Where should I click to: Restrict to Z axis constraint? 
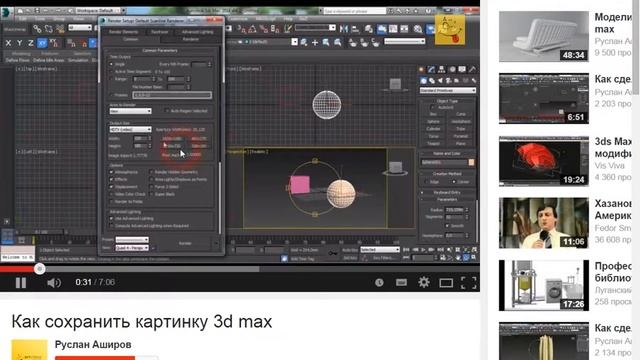31,42
